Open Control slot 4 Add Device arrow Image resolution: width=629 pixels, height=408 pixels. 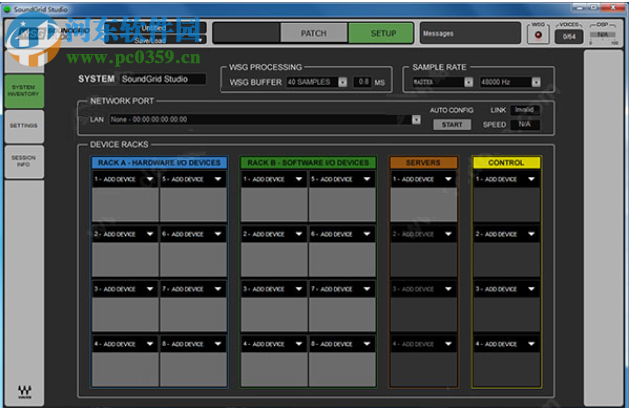532,344
